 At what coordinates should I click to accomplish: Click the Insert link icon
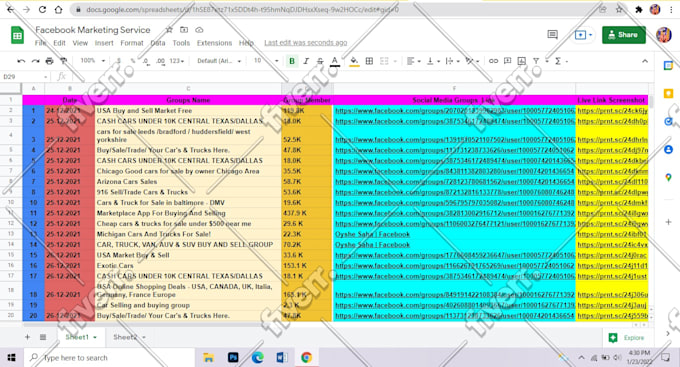493,61
